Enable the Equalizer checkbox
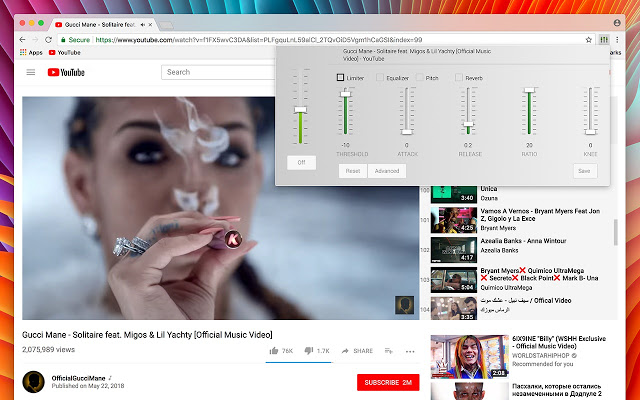This screenshot has height=400, width=640. coord(380,77)
